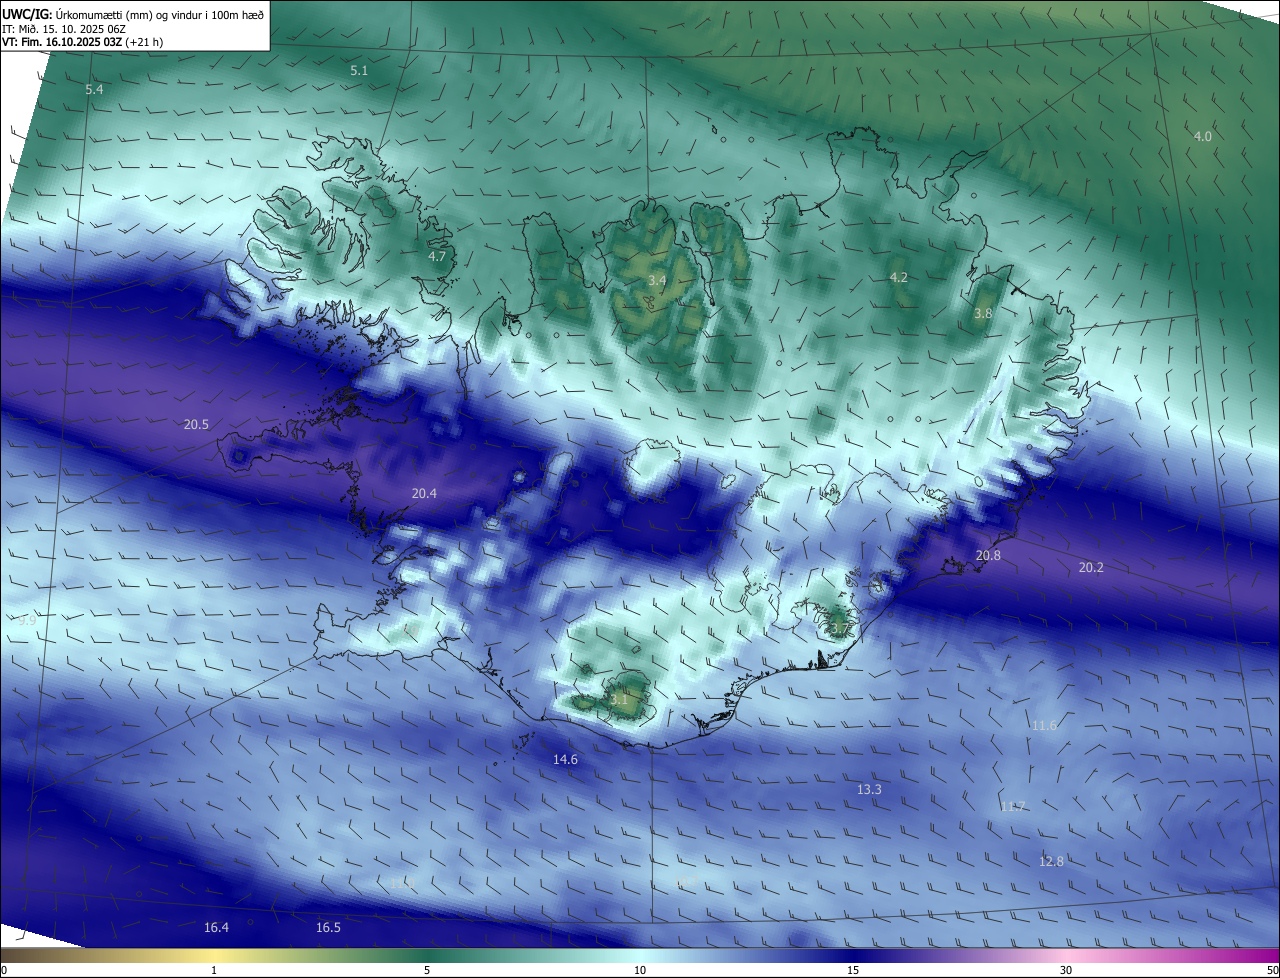1280x978 pixels.
Task: Click the 16.5 value label
Action: coord(328,927)
